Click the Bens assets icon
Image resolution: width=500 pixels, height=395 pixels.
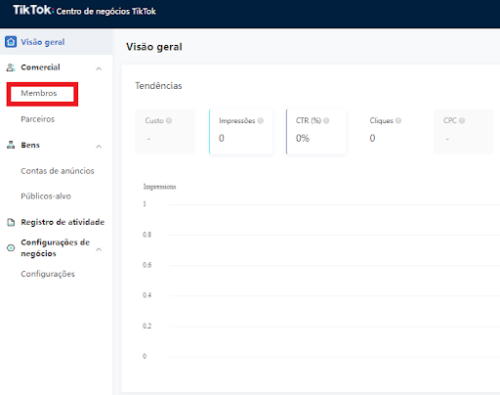11,145
